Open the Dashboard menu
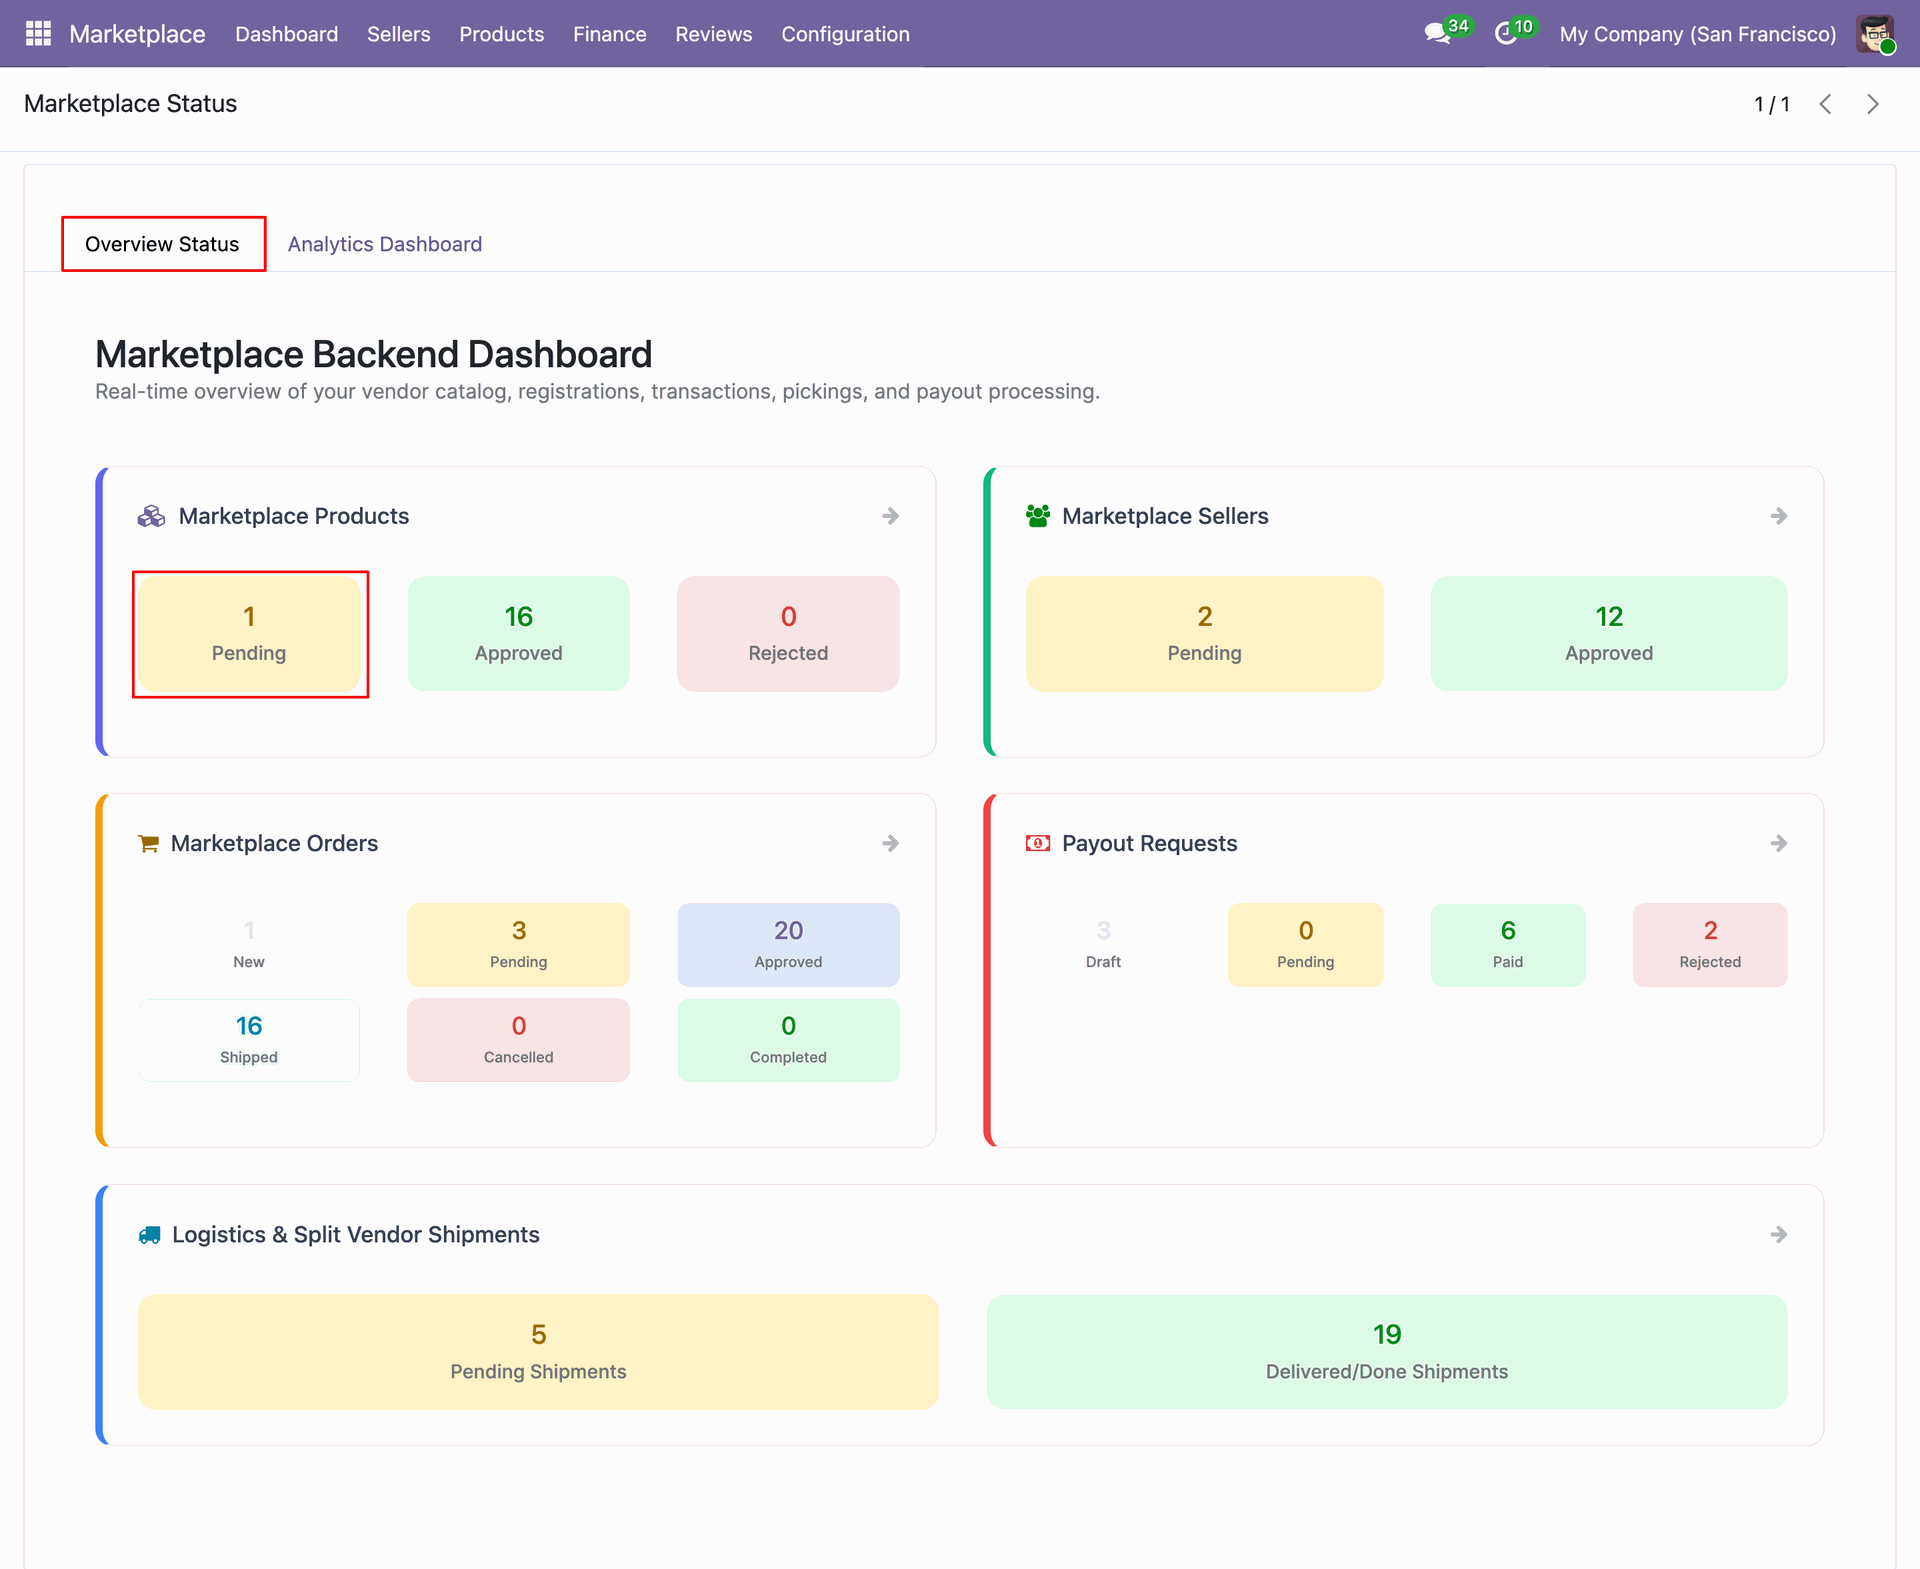The height and width of the screenshot is (1569, 1920). (x=286, y=33)
